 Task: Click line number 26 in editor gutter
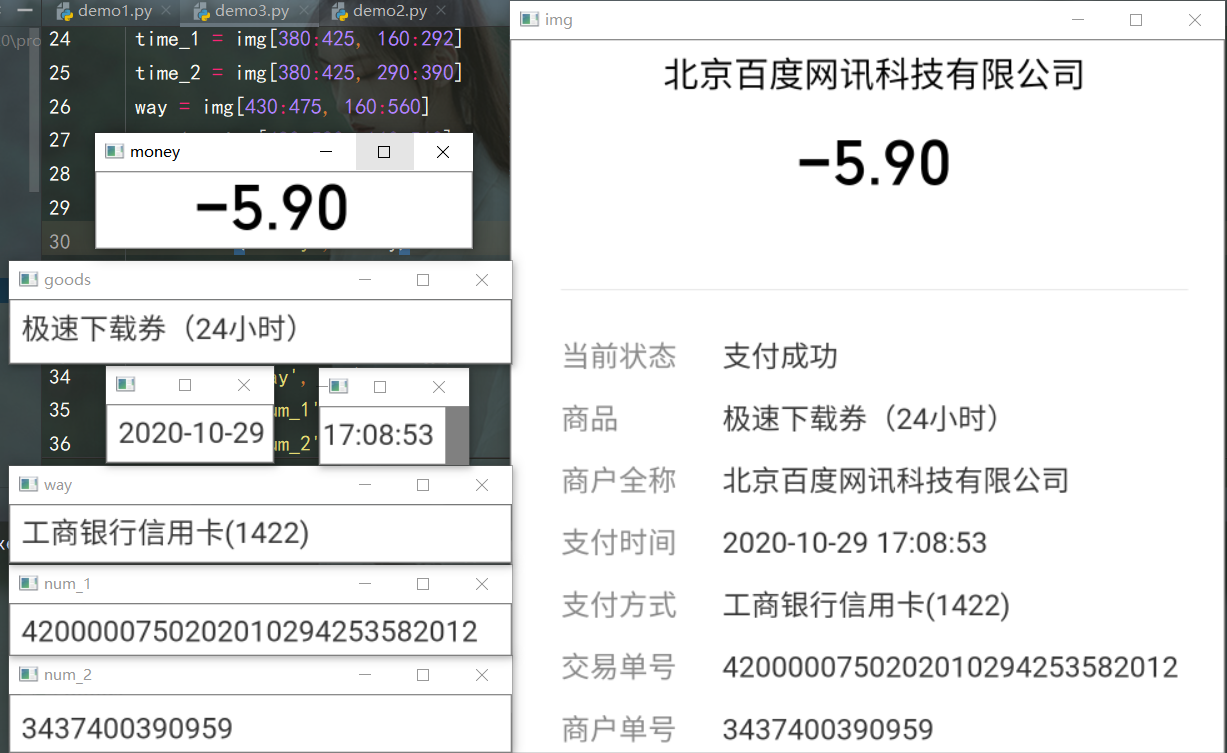[60, 106]
